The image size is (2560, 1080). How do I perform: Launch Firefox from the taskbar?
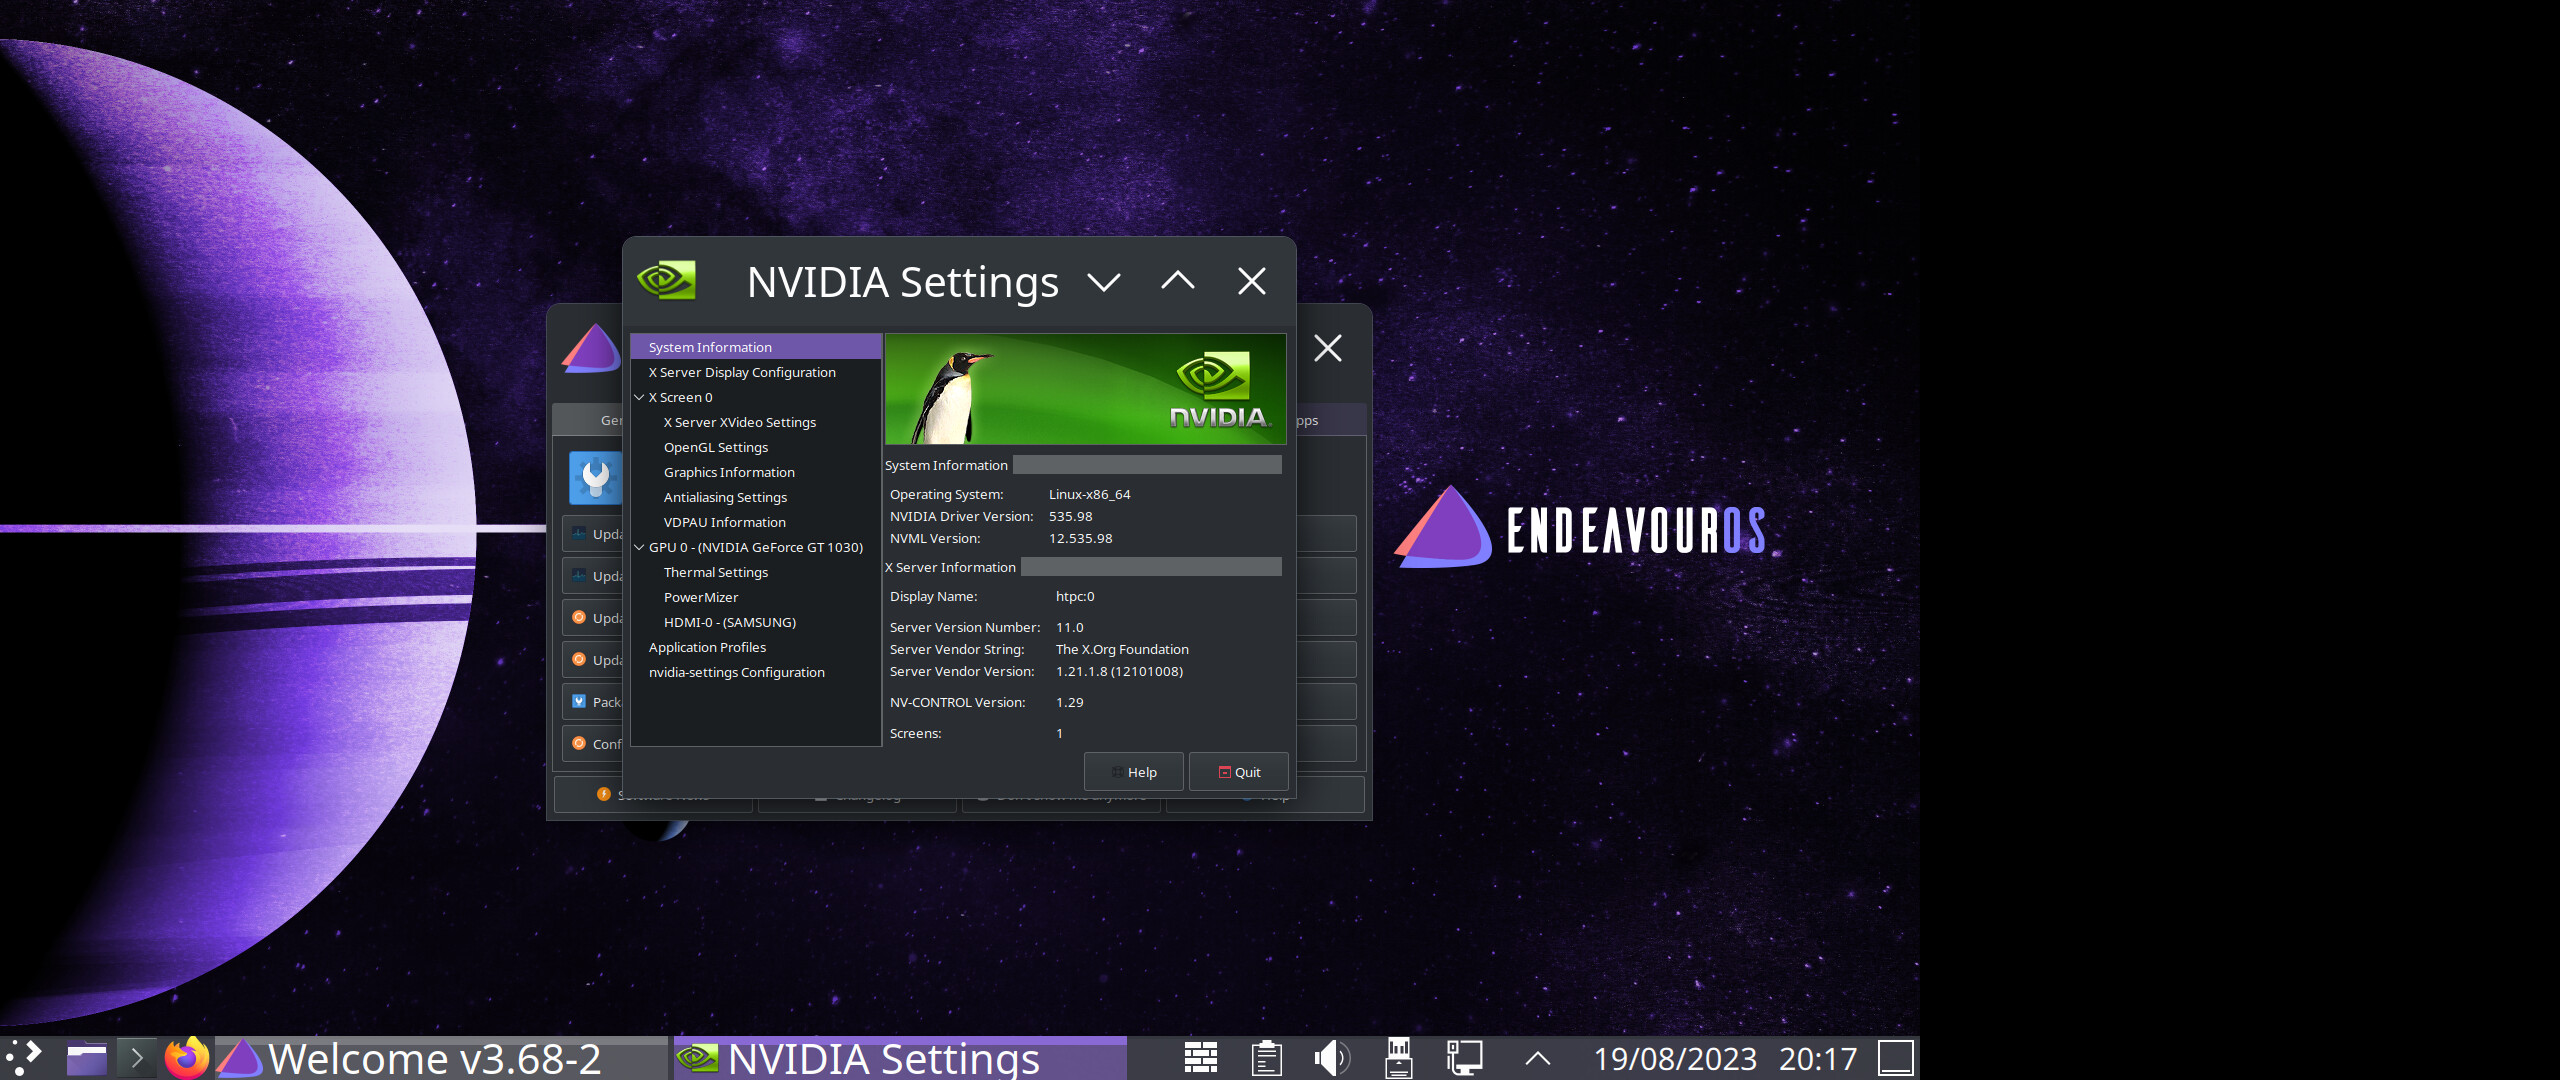point(186,1058)
